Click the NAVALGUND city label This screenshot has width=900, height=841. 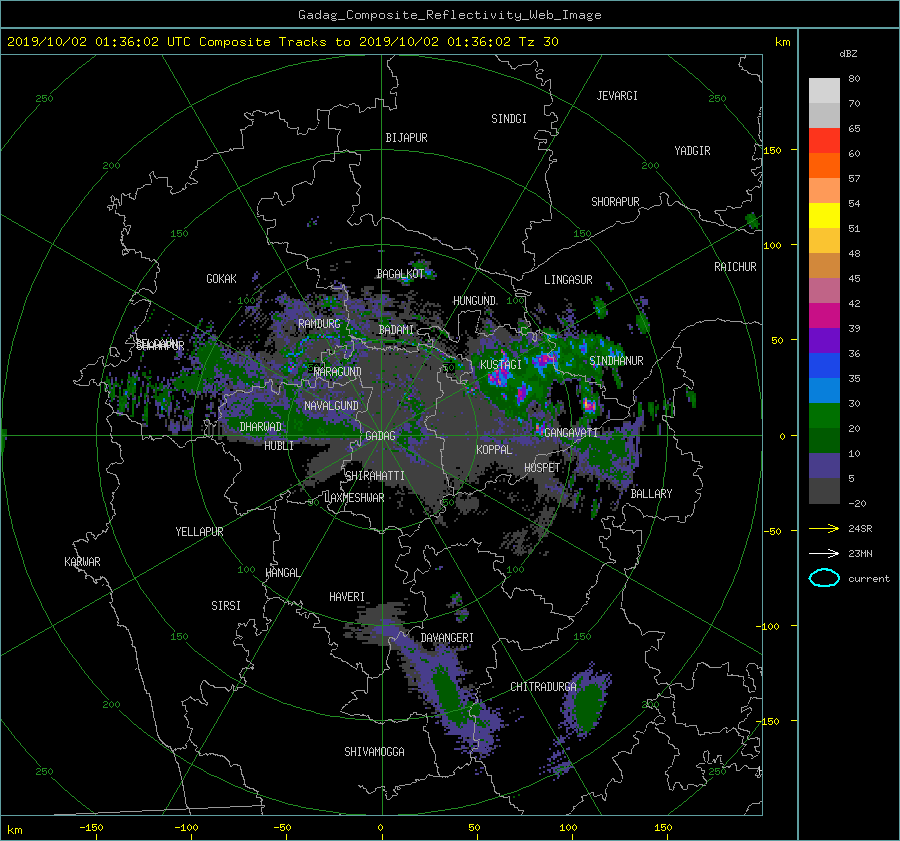(331, 406)
